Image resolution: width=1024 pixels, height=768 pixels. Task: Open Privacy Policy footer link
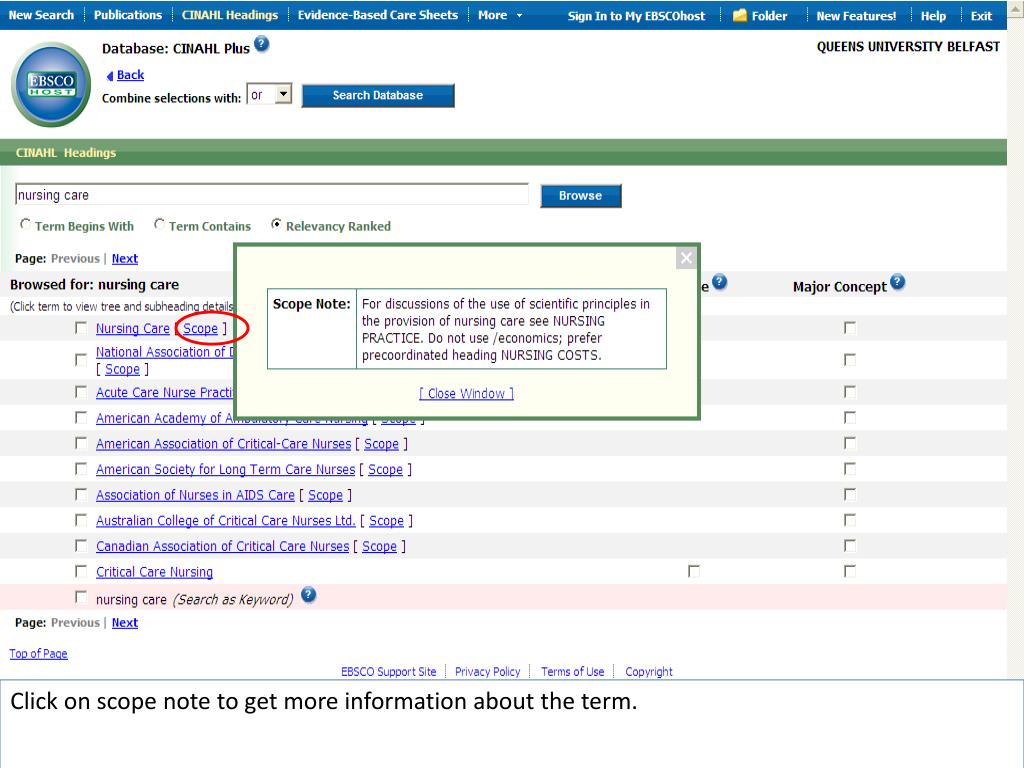[x=488, y=672]
